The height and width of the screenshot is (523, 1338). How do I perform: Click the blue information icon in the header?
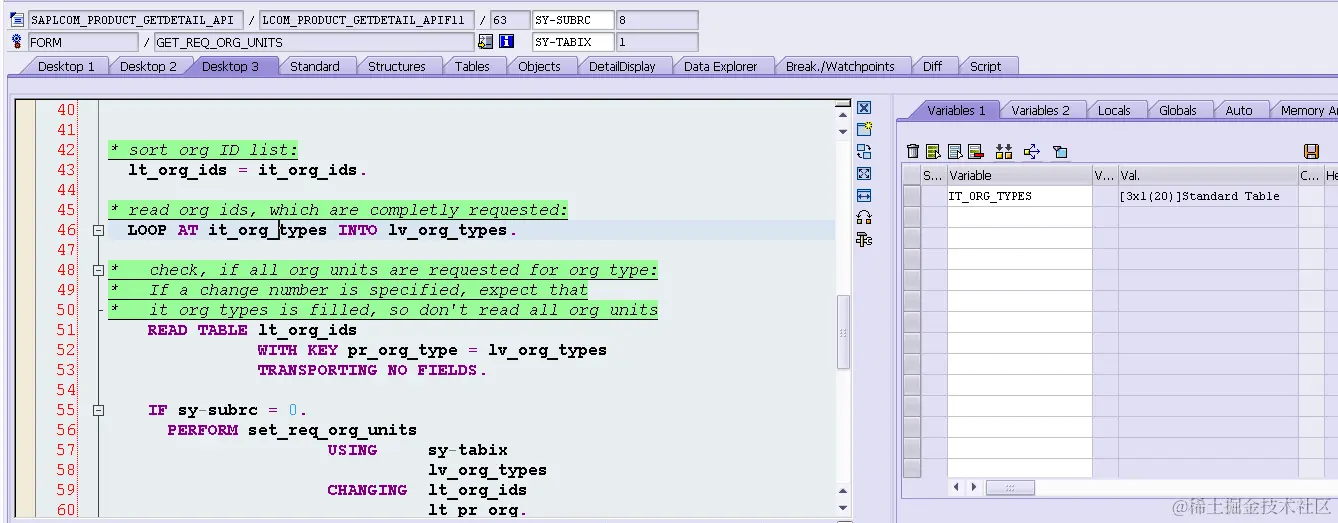click(507, 42)
